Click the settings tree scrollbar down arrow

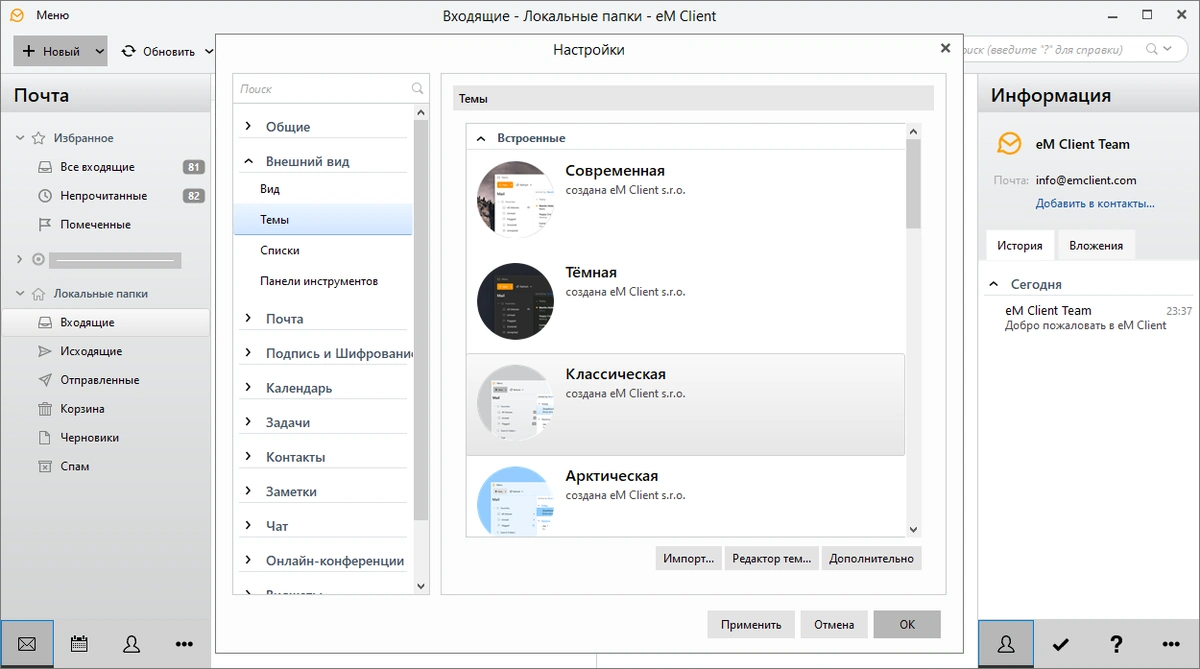click(421, 586)
